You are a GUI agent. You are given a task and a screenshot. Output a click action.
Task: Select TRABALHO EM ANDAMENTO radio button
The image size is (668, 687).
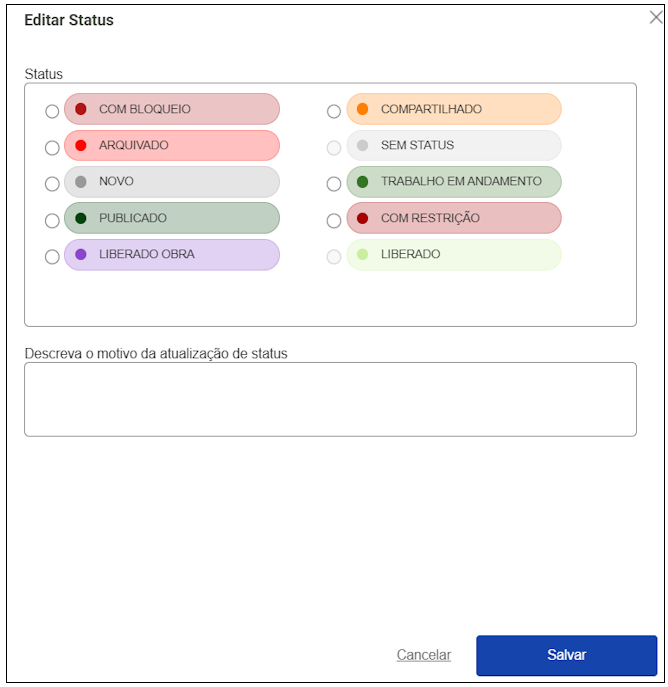tap(334, 184)
